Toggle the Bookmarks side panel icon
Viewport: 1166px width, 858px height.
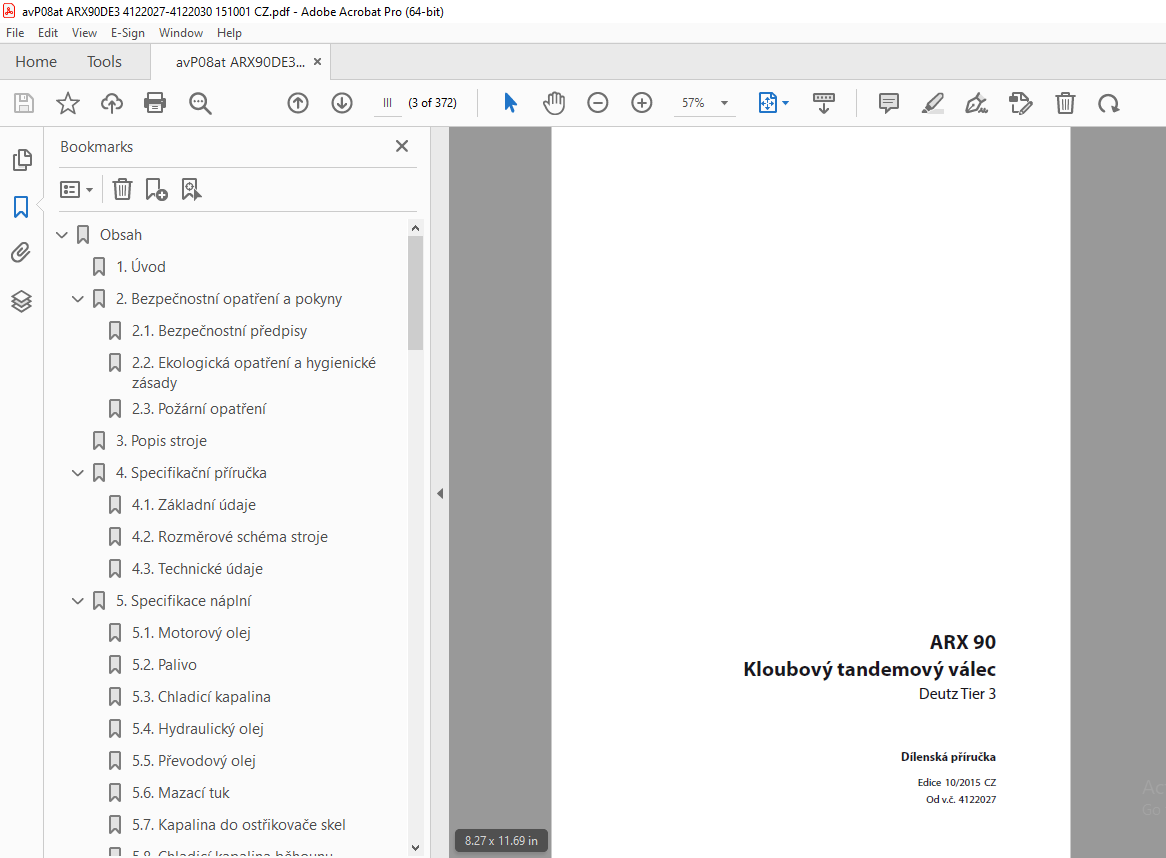[21, 207]
